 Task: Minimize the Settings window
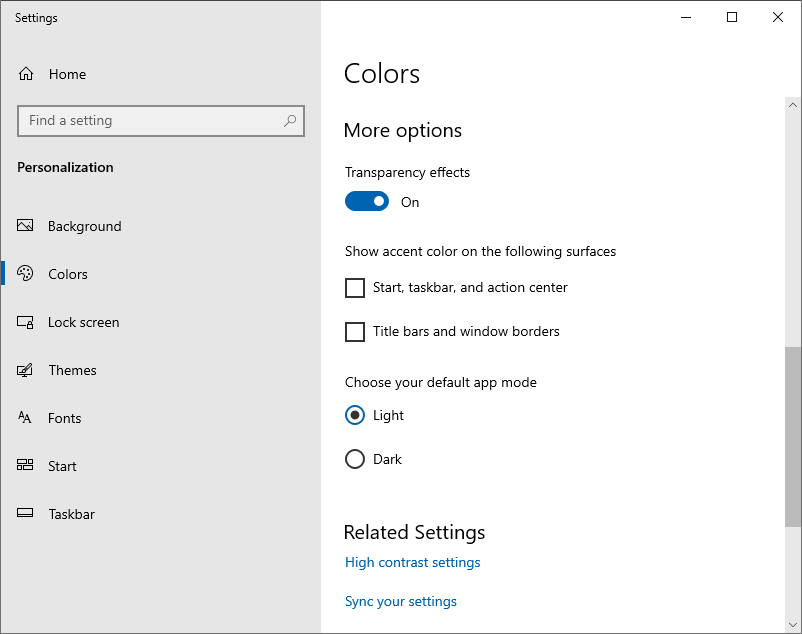tap(686, 17)
